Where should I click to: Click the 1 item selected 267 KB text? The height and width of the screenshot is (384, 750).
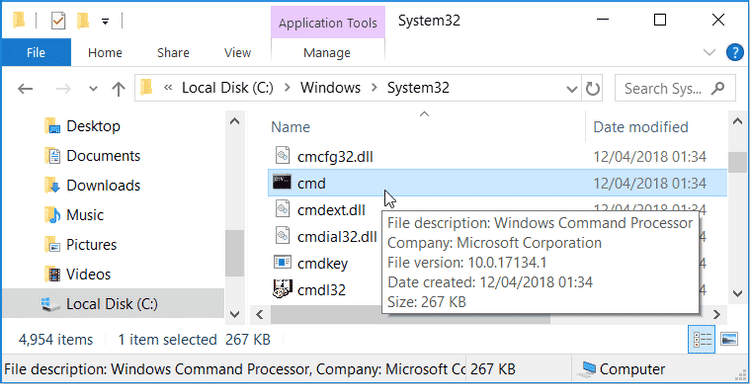tap(194, 340)
